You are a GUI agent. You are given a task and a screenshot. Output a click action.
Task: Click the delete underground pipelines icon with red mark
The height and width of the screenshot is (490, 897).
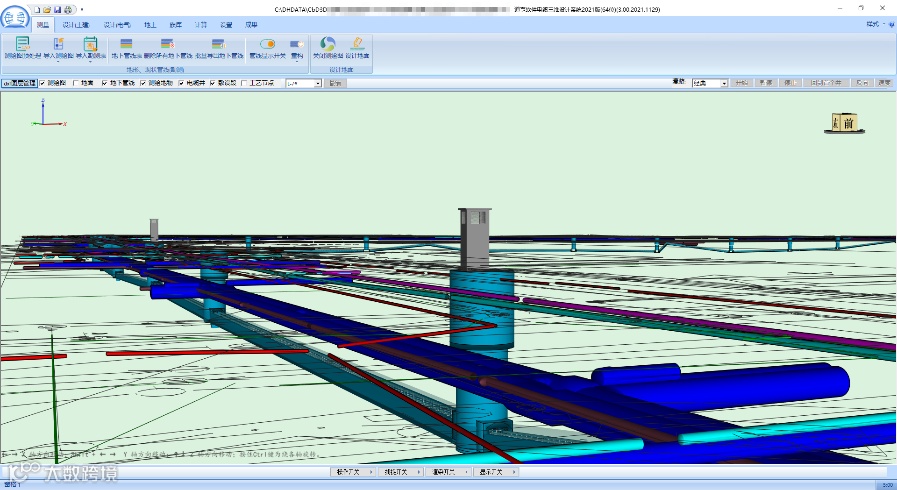pos(167,44)
